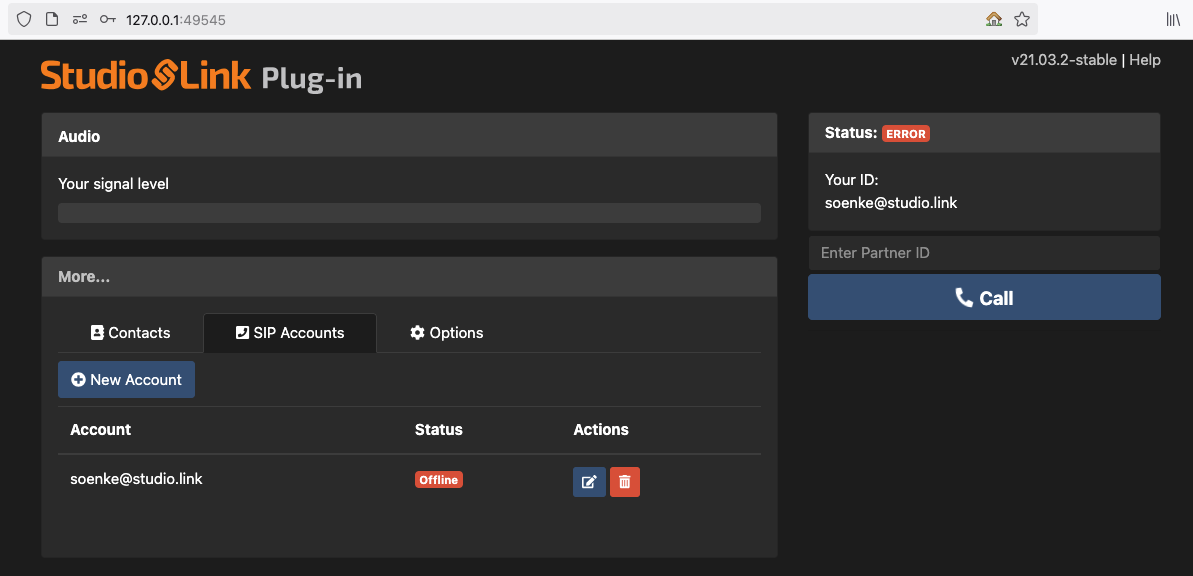This screenshot has height=576, width=1193.
Task: Focus the Enter Partner ID field
Action: click(985, 253)
